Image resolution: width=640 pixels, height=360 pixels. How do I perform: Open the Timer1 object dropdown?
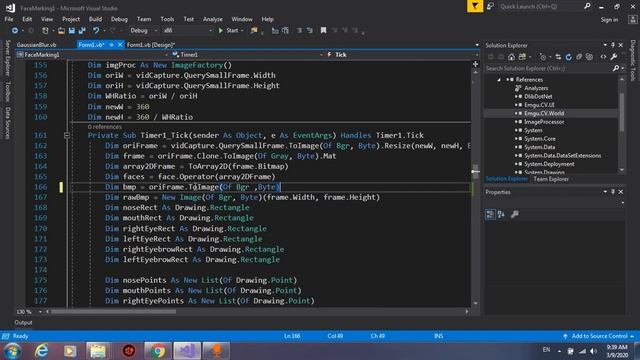point(321,55)
